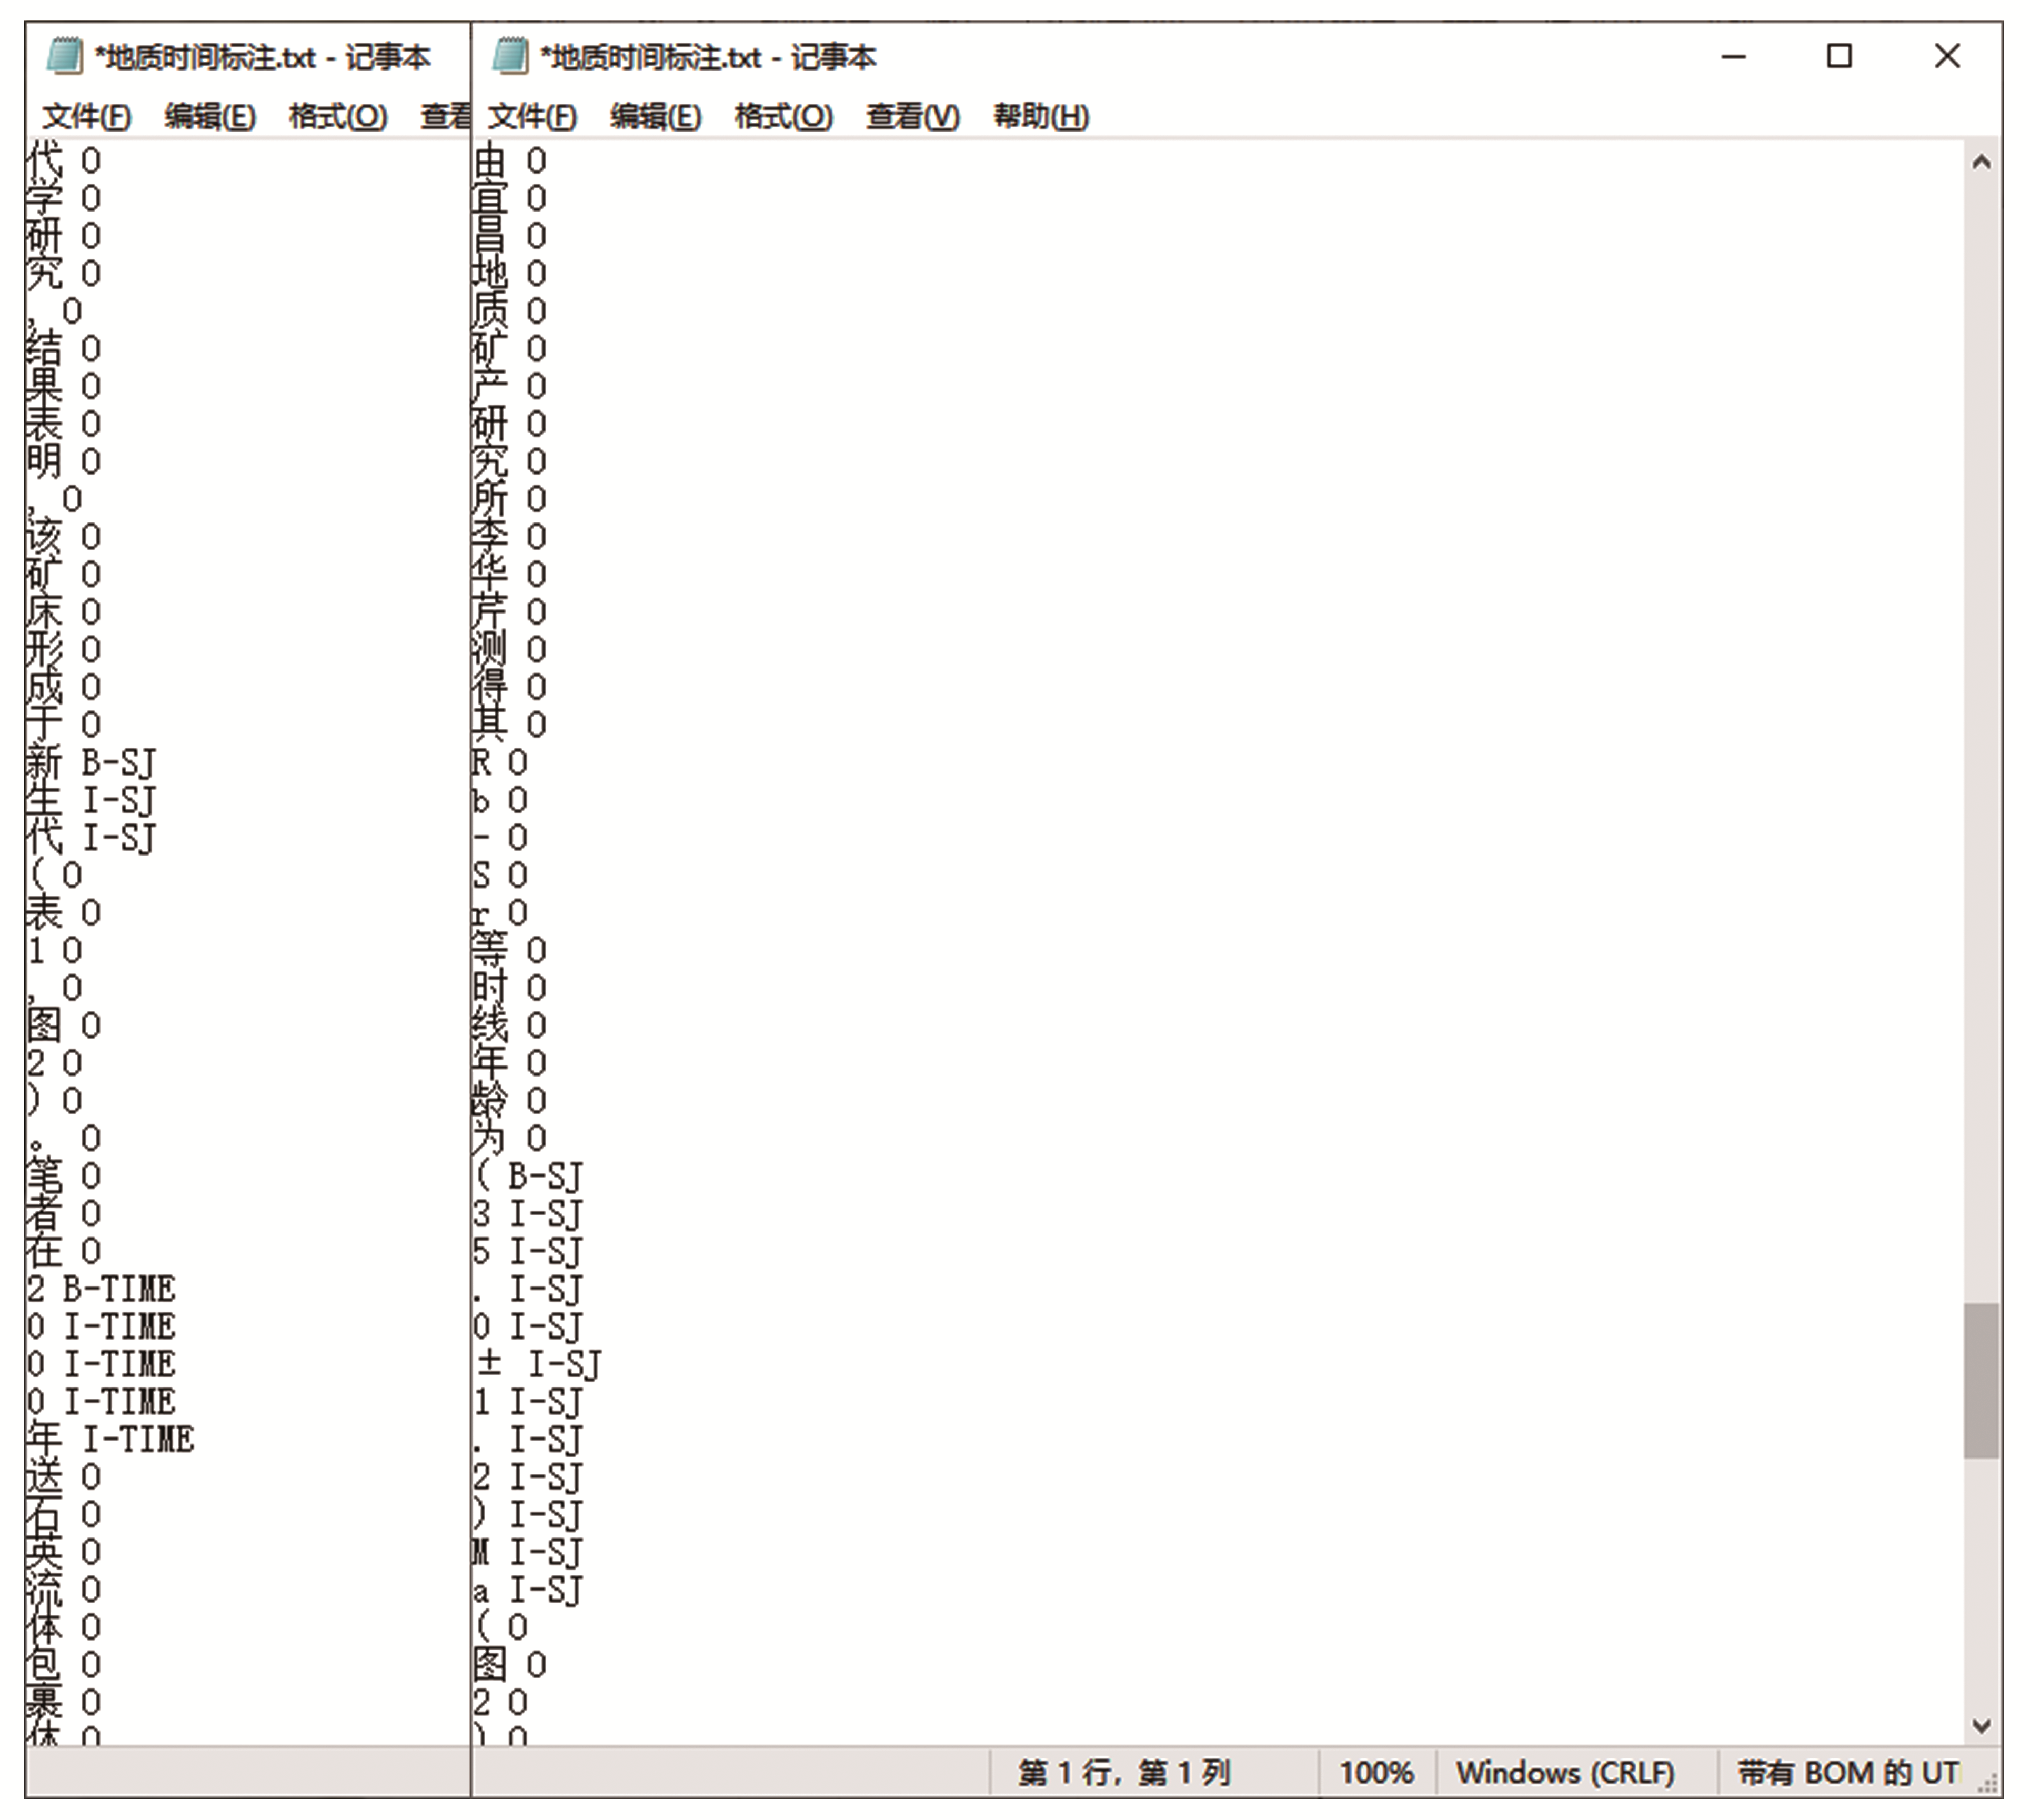Open 格式(O) menu in left window
This screenshot has height=1820, width=2030.
click(337, 117)
